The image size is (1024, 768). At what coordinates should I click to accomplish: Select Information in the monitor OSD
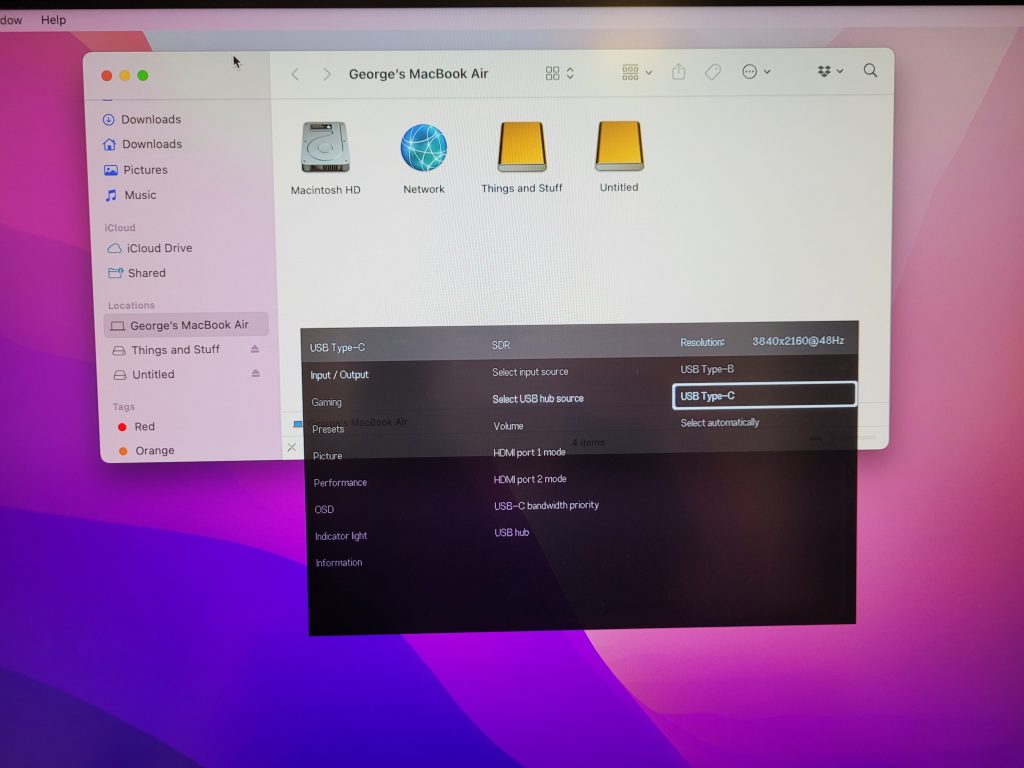point(338,562)
